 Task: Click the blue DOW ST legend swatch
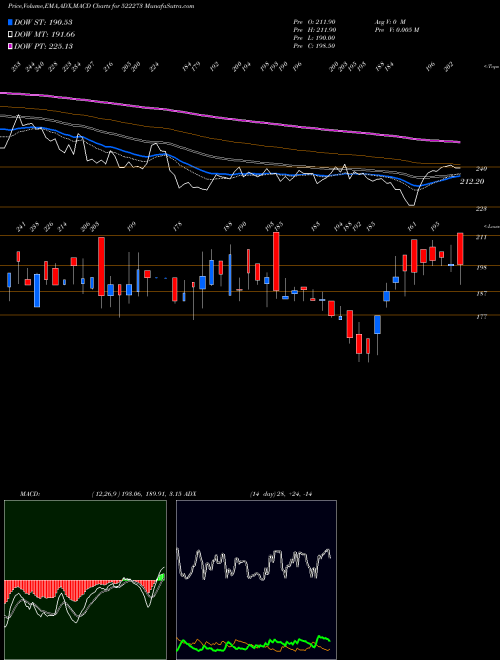point(10,22)
